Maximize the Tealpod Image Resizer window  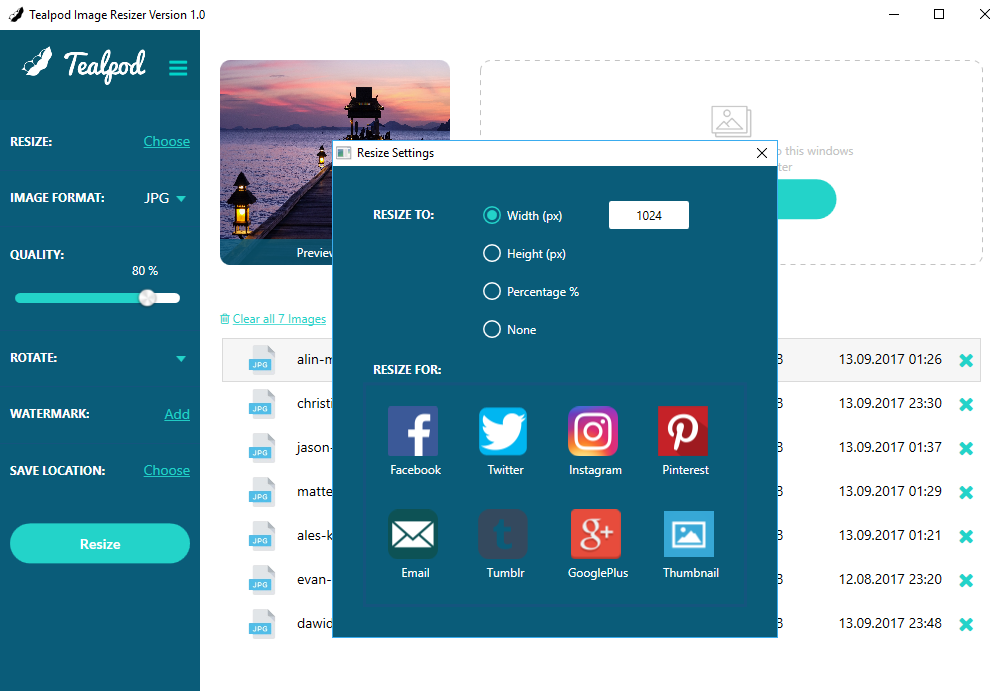[939, 14]
